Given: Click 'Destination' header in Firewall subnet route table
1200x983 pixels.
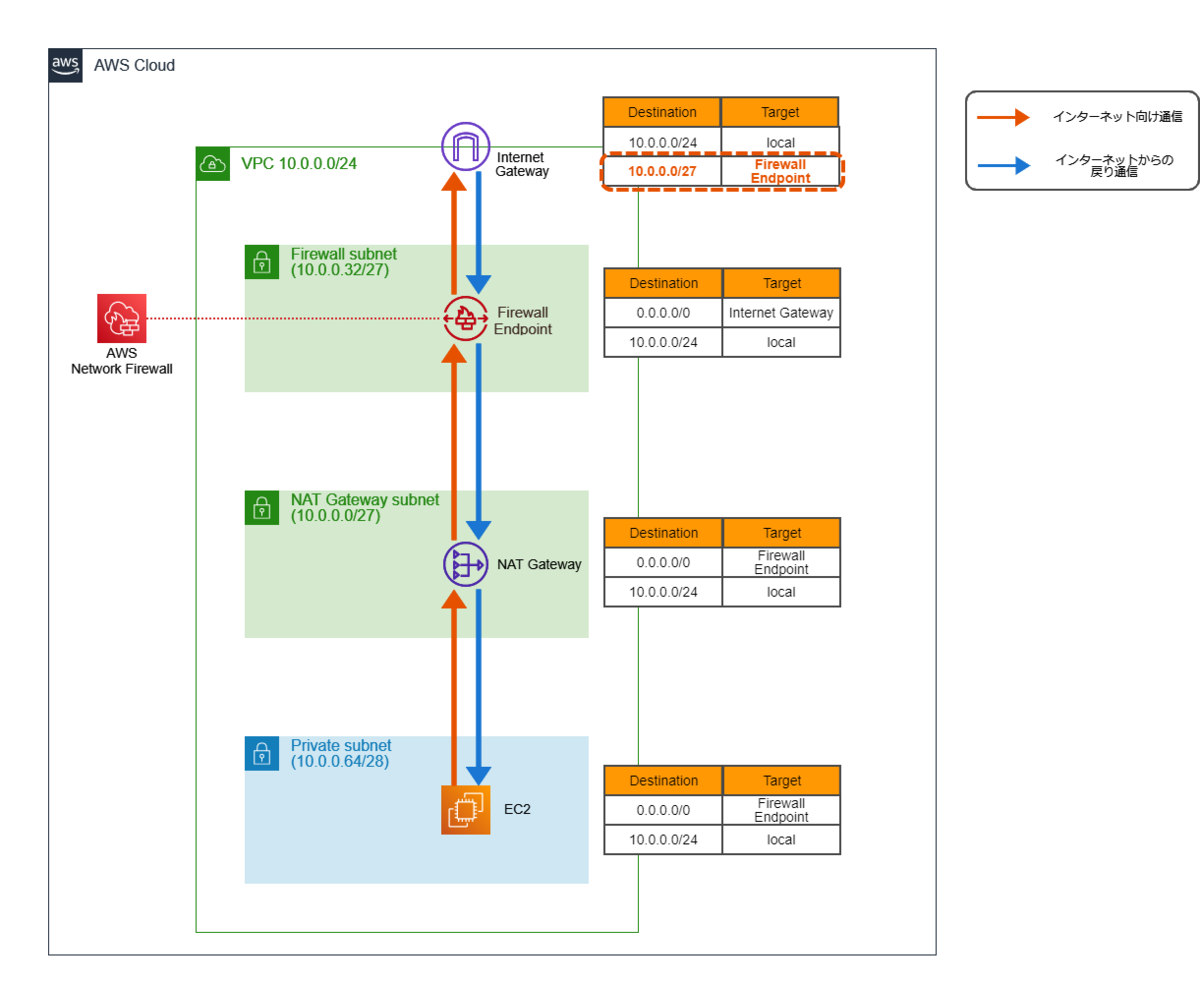Looking at the screenshot, I should tap(663, 283).
